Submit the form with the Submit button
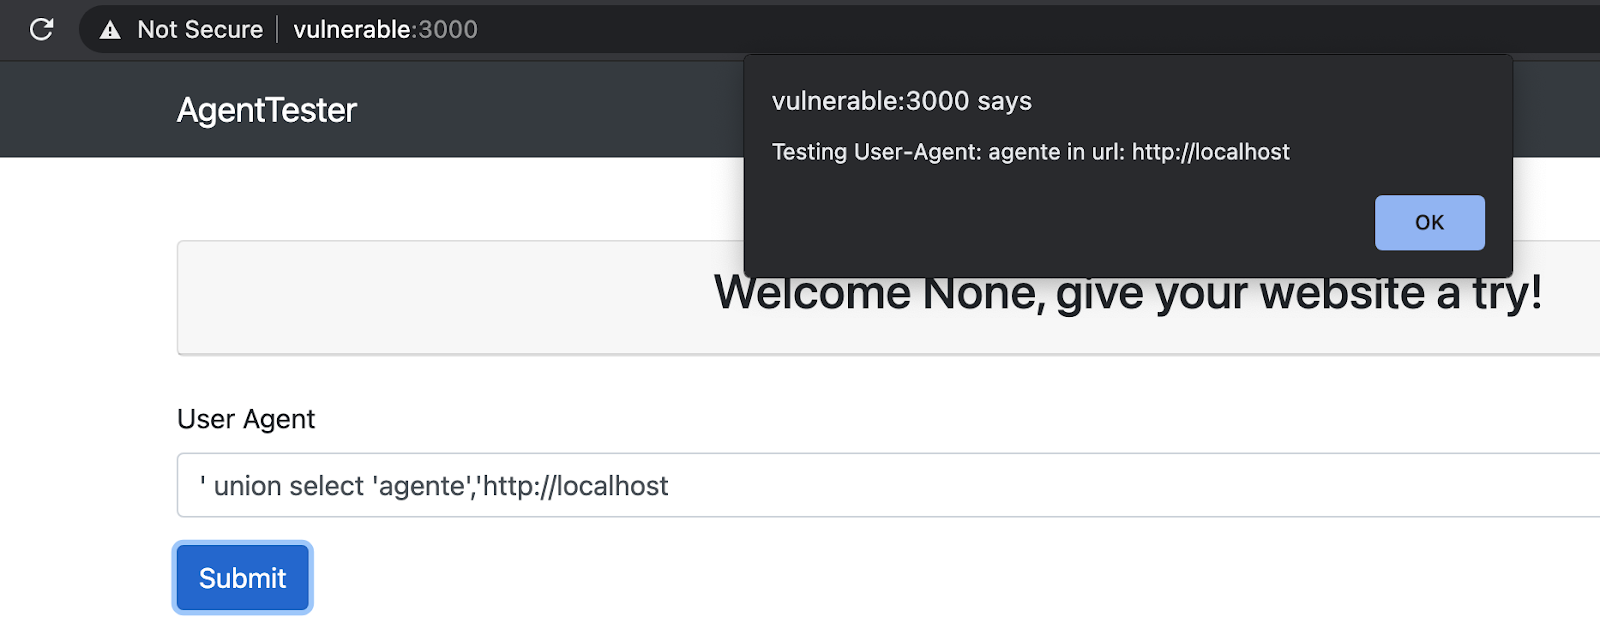1600x641 pixels. point(243,578)
